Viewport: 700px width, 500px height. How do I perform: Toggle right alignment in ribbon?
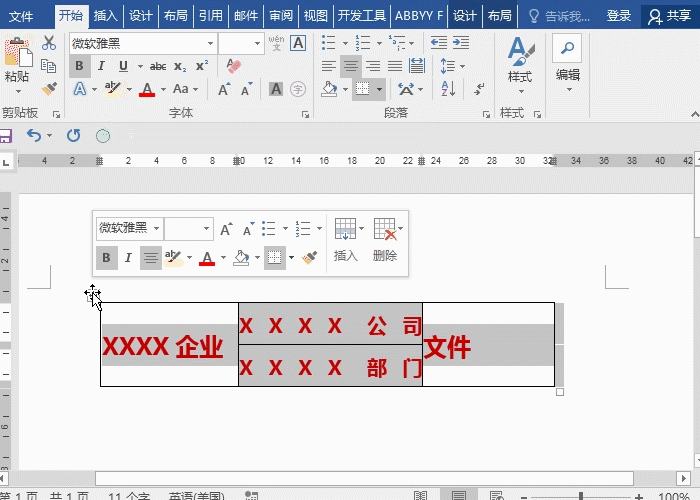[x=373, y=66]
